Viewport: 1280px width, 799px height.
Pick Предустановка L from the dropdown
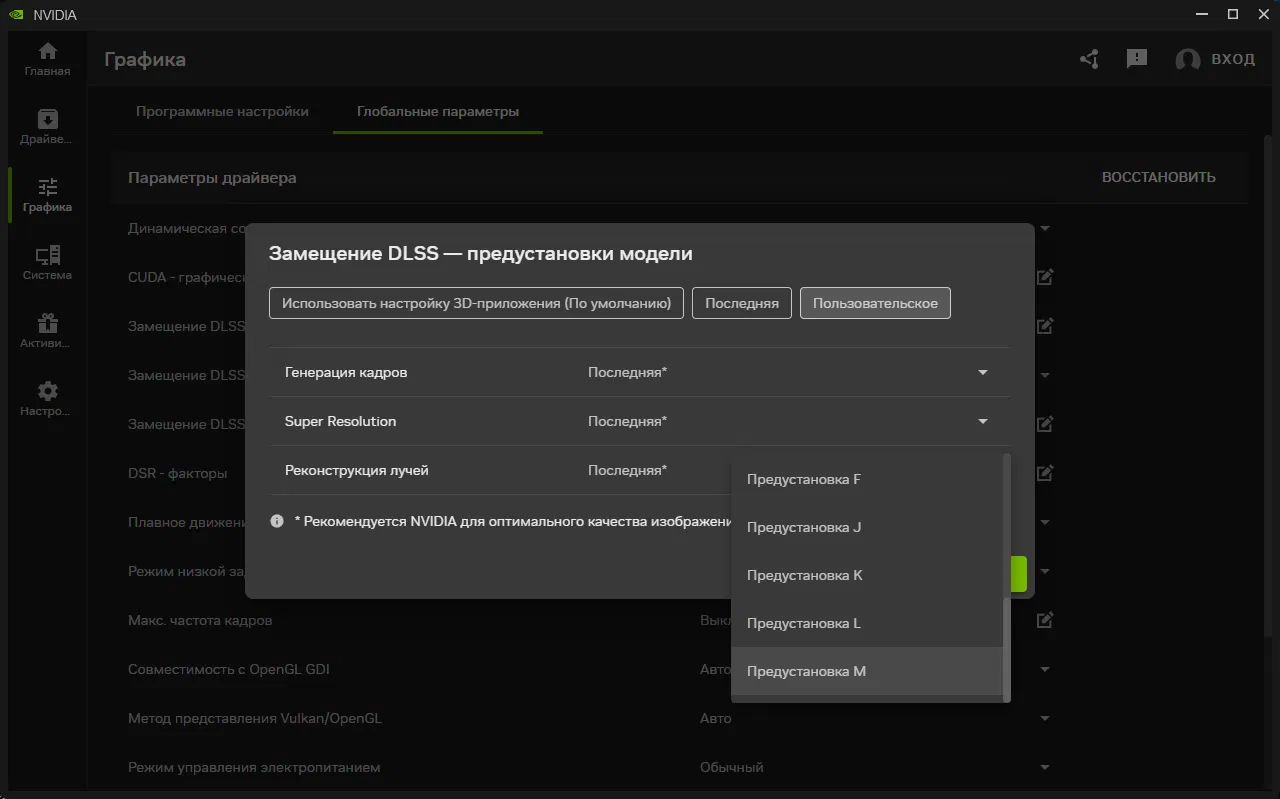(867, 623)
